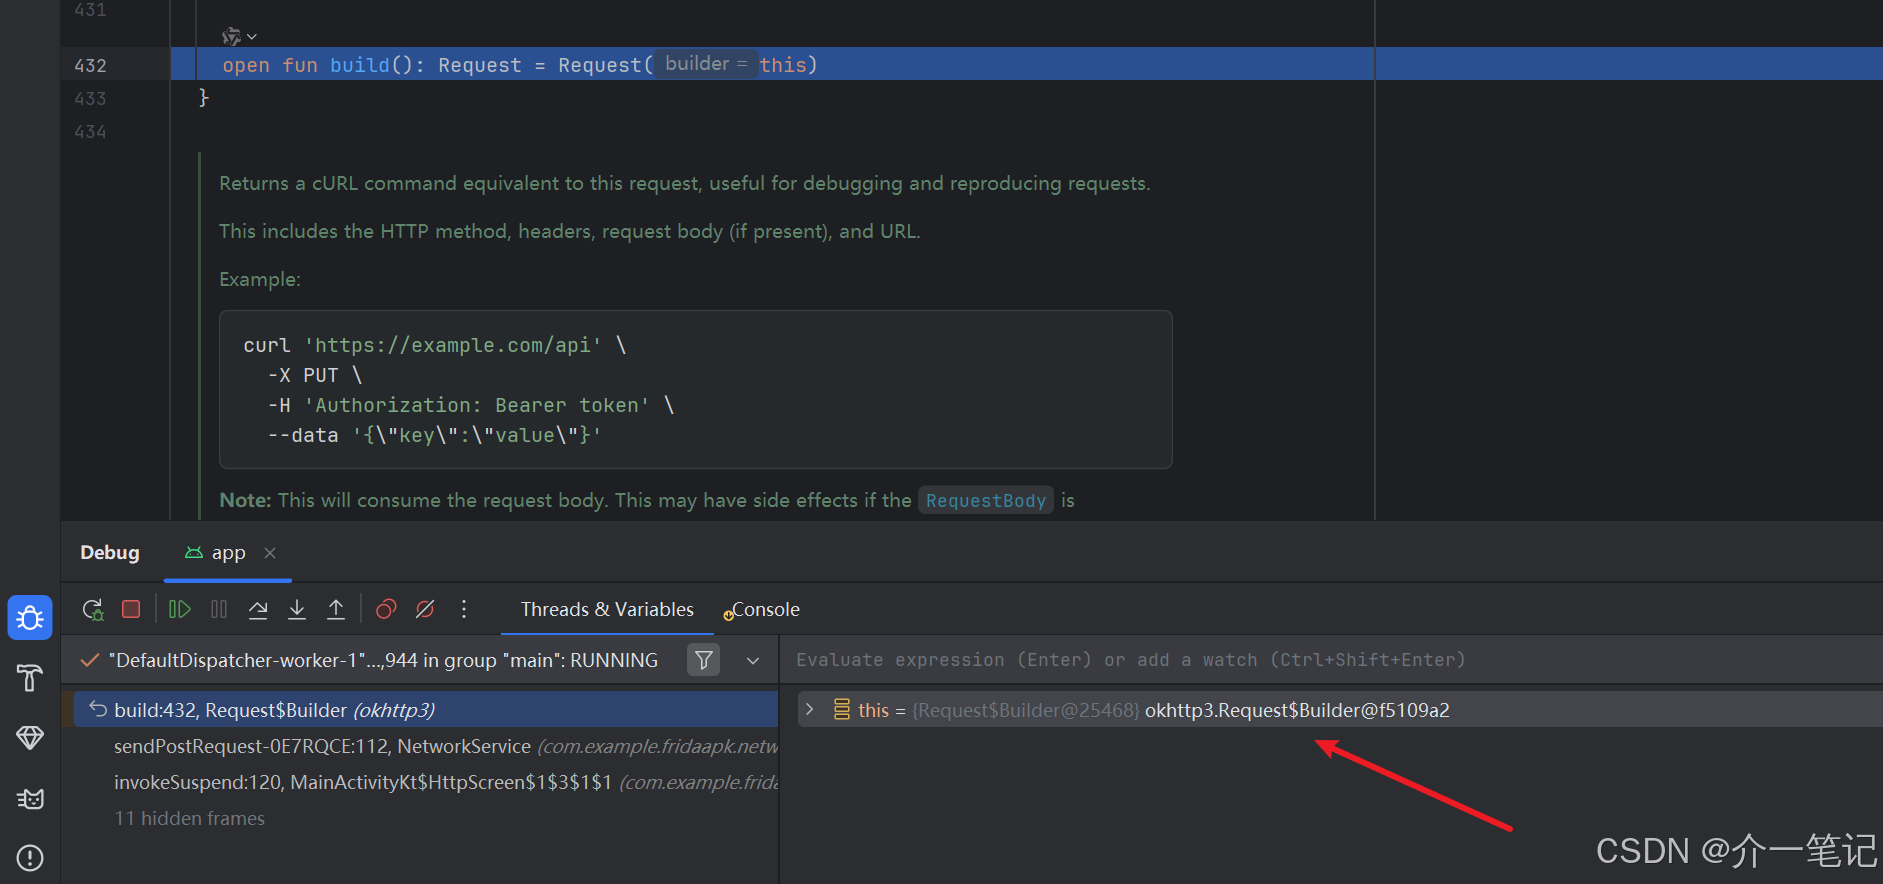Select the 'this' Request$Builder variable

tap(1340, 710)
